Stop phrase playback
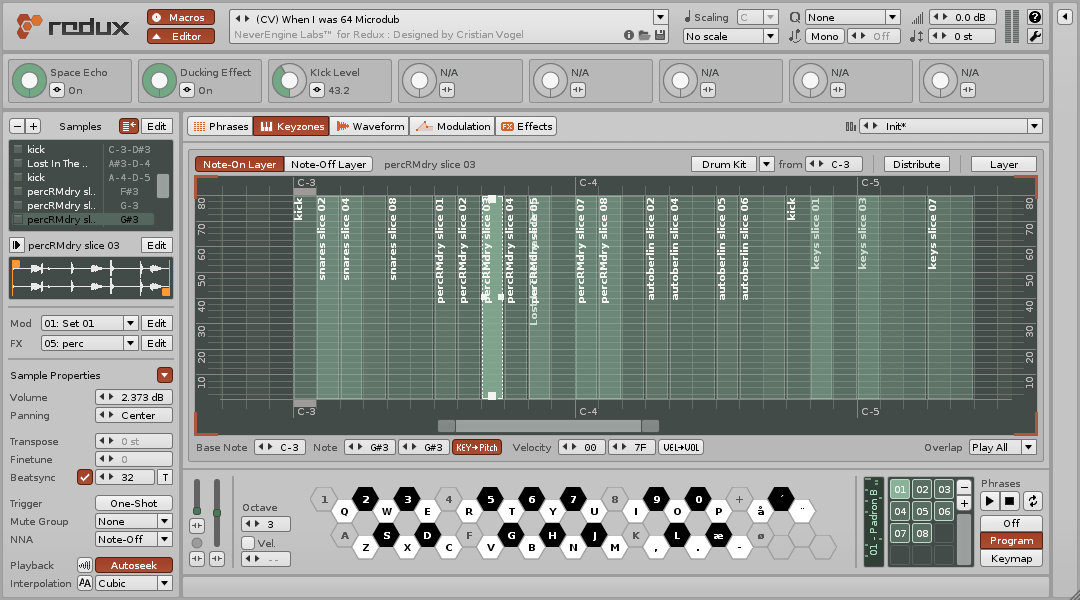The width and height of the screenshot is (1080, 600). [1010, 501]
